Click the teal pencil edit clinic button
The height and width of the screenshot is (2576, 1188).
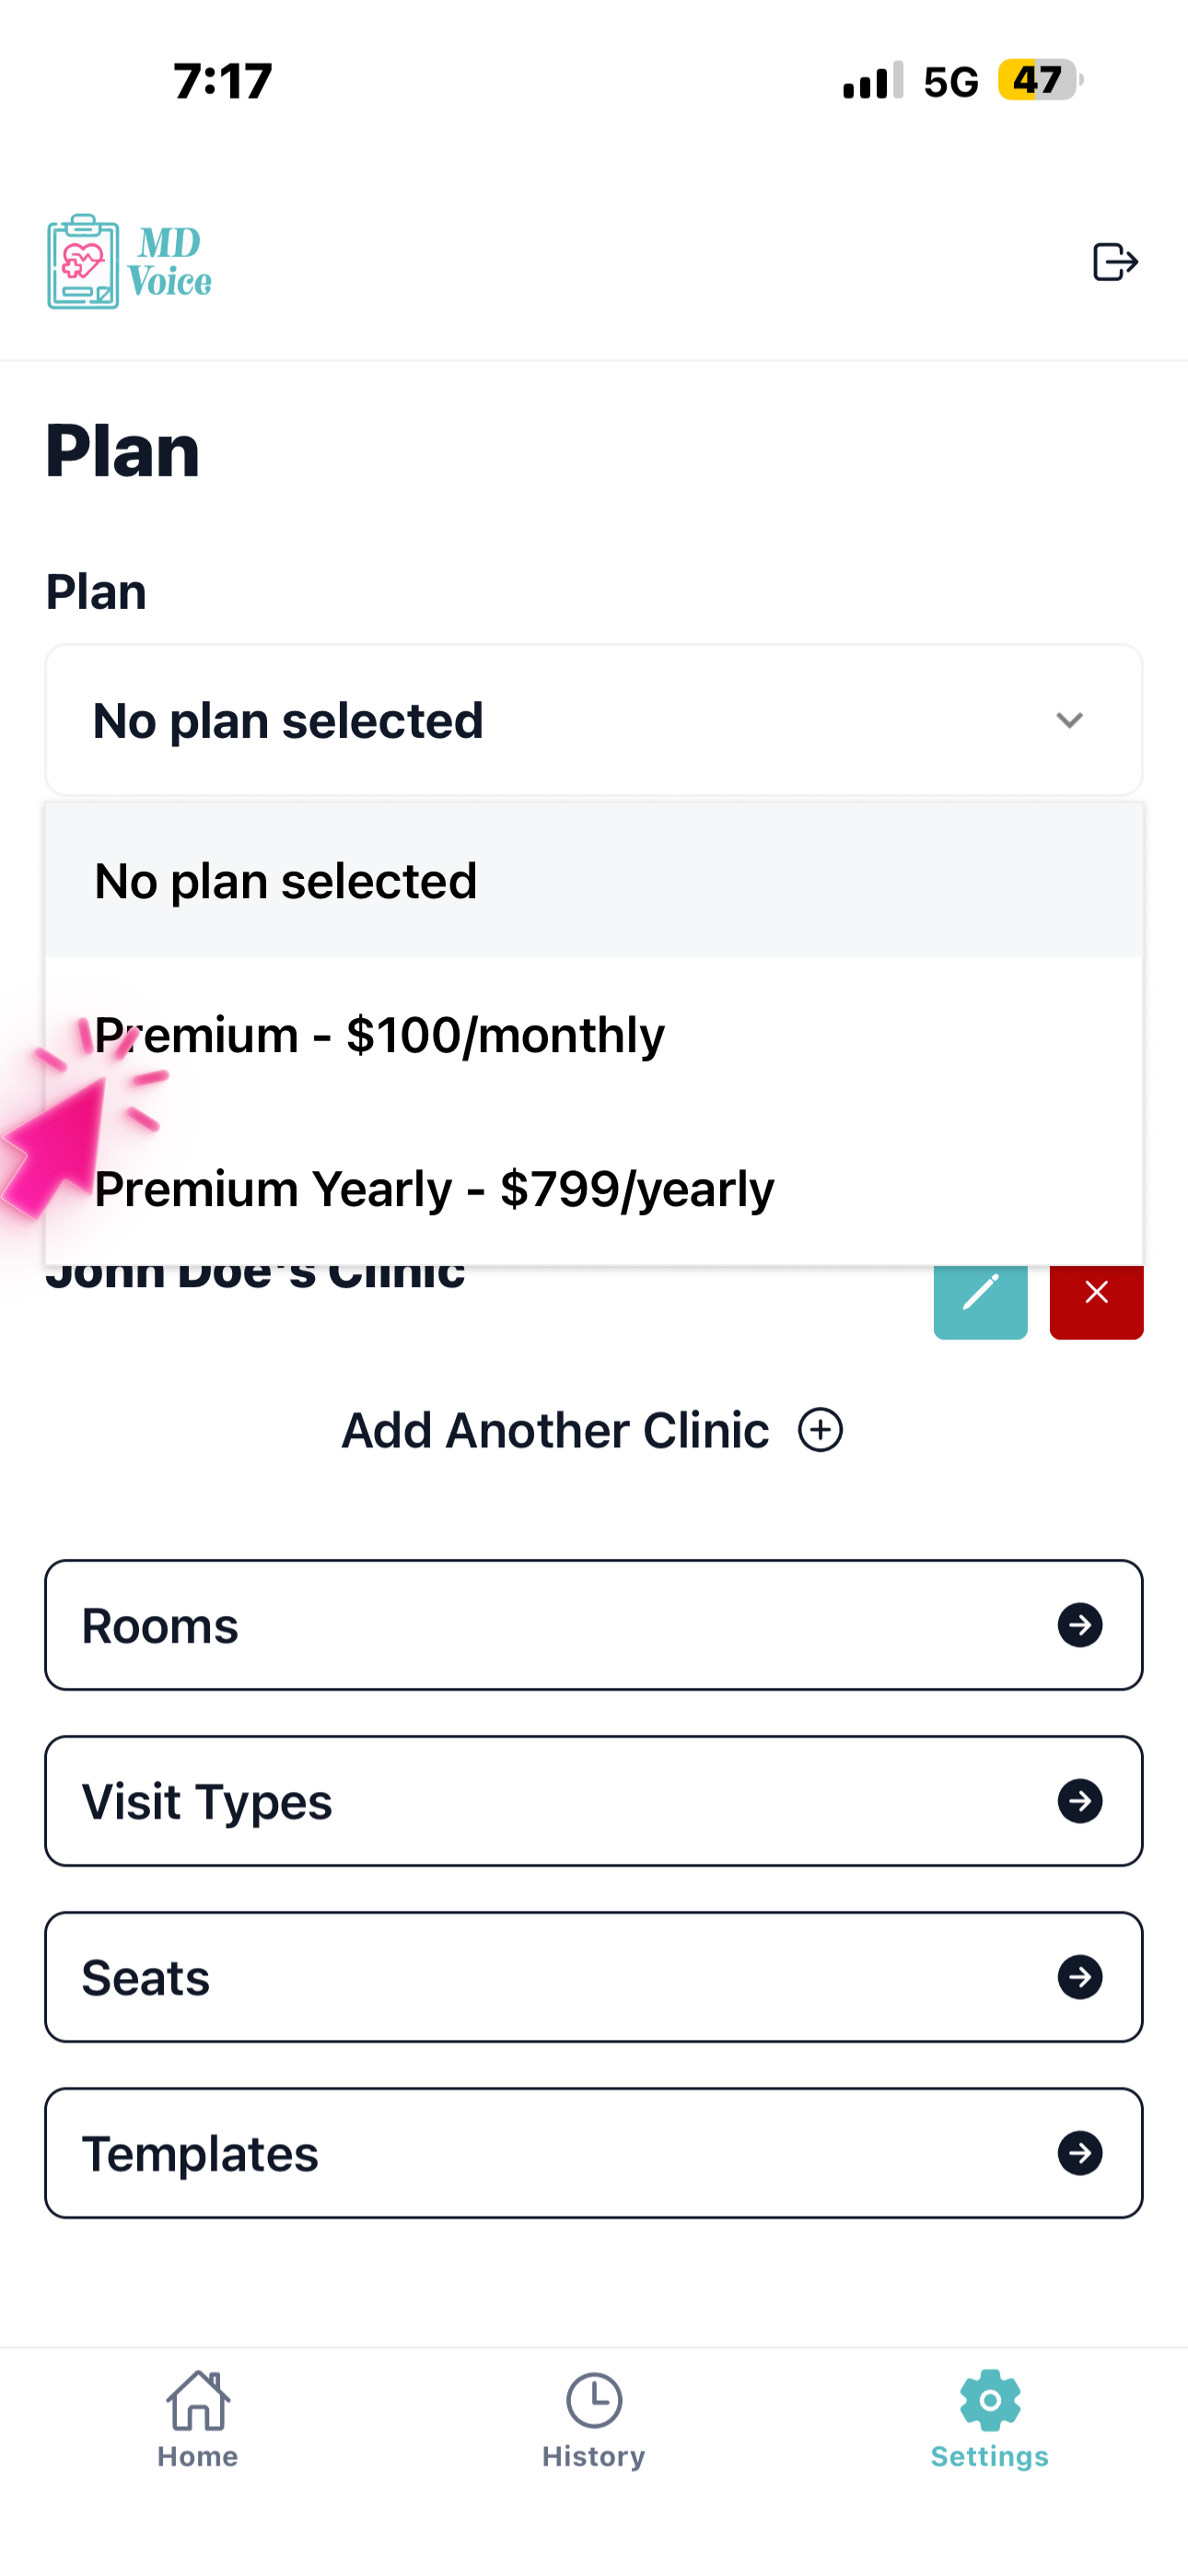[980, 1298]
